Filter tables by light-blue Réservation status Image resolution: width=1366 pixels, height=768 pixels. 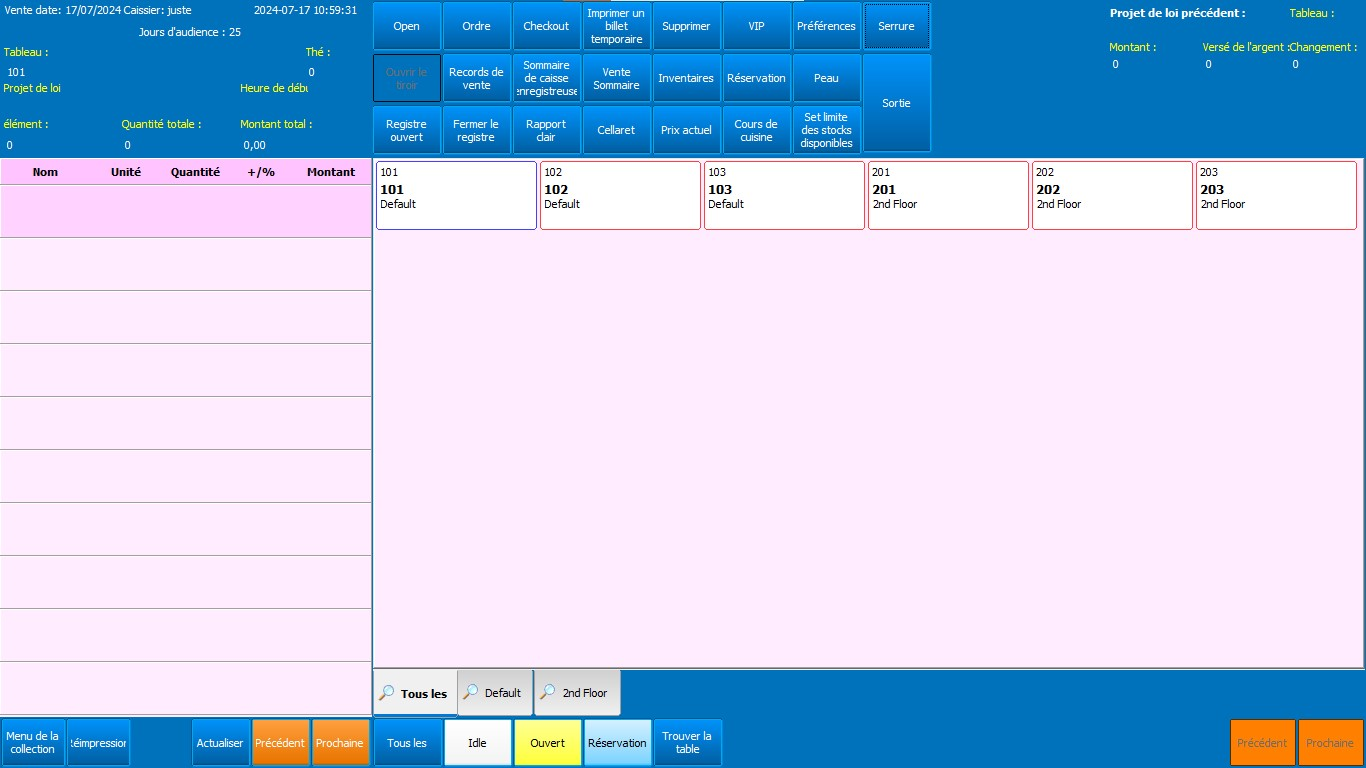(x=617, y=743)
